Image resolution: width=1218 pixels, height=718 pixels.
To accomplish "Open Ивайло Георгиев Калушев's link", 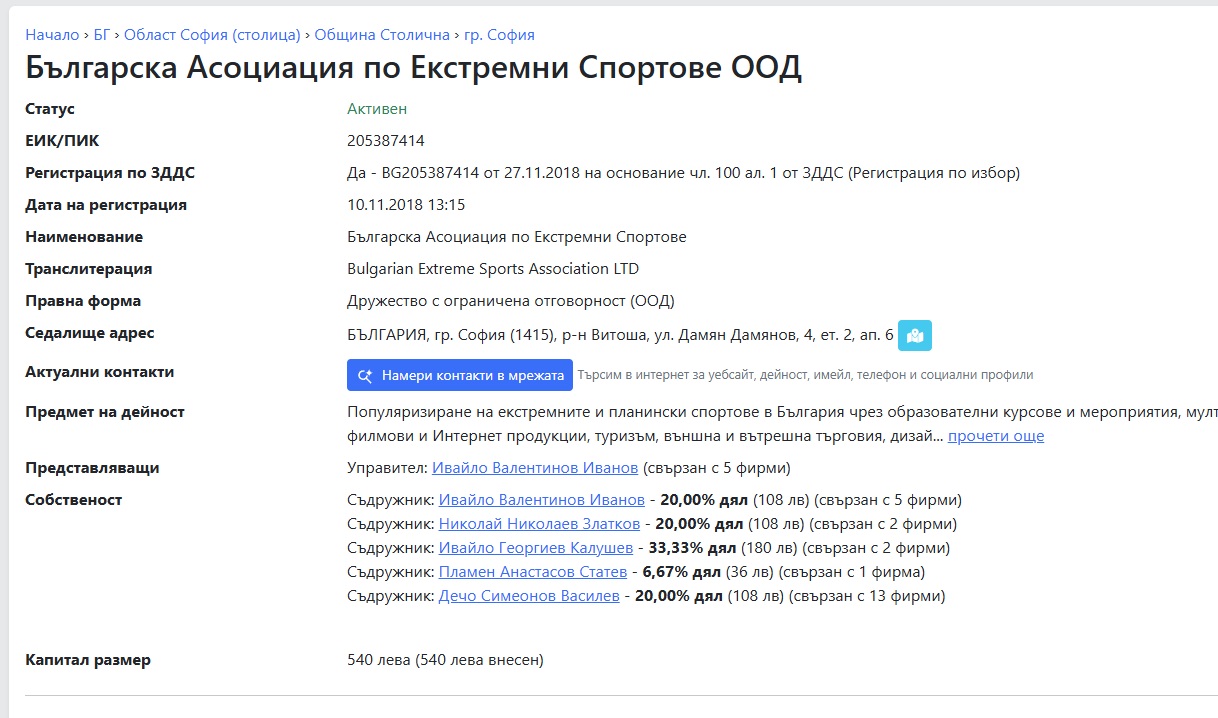I will [x=535, y=548].
